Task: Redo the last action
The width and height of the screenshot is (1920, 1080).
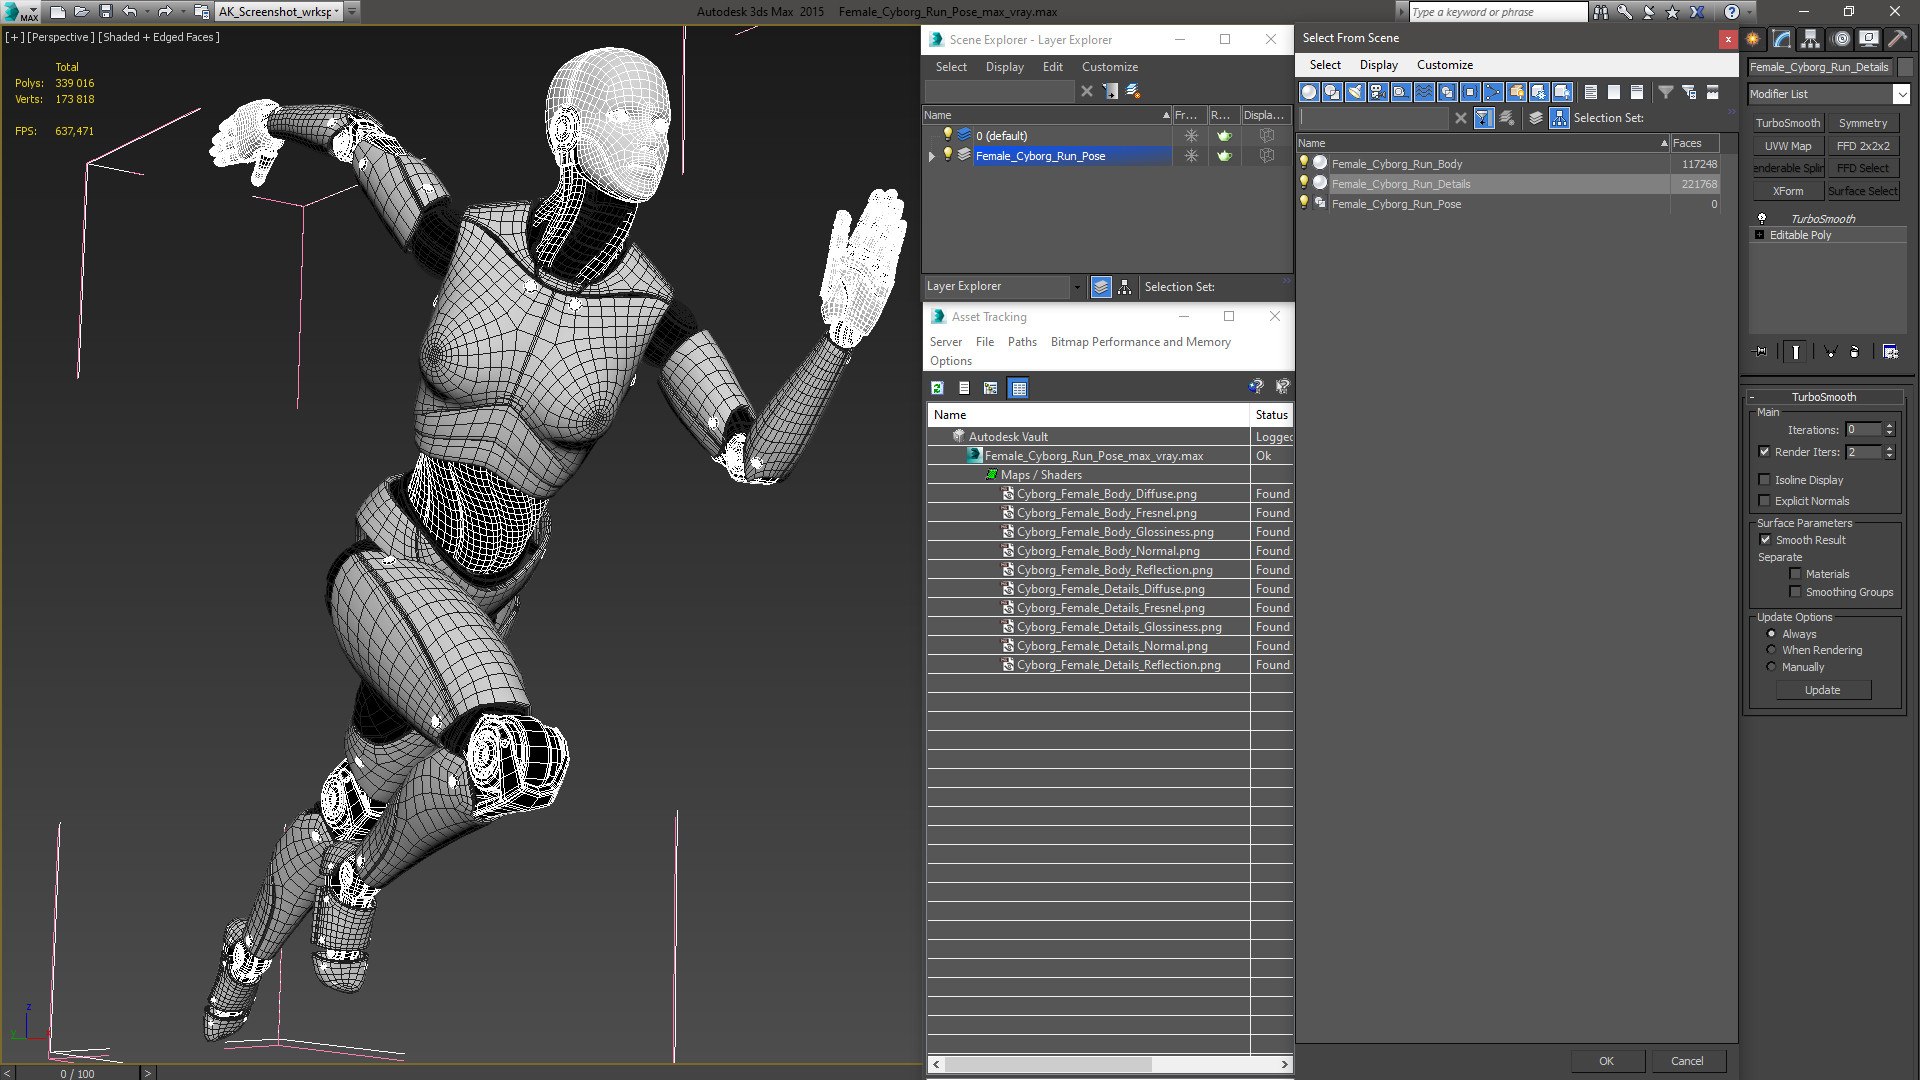Action: [164, 12]
